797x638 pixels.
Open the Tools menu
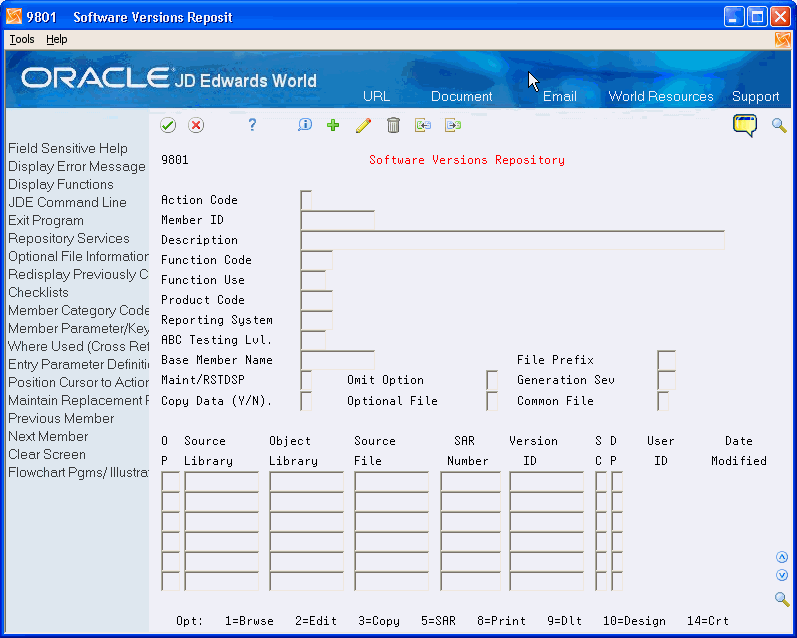[22, 39]
